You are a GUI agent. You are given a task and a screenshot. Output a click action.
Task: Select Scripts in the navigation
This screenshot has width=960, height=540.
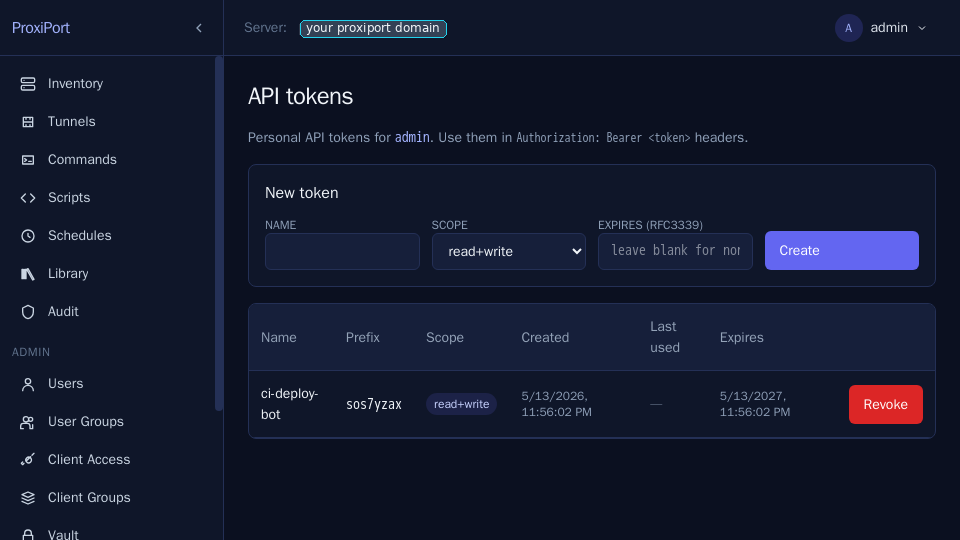click(x=69, y=197)
